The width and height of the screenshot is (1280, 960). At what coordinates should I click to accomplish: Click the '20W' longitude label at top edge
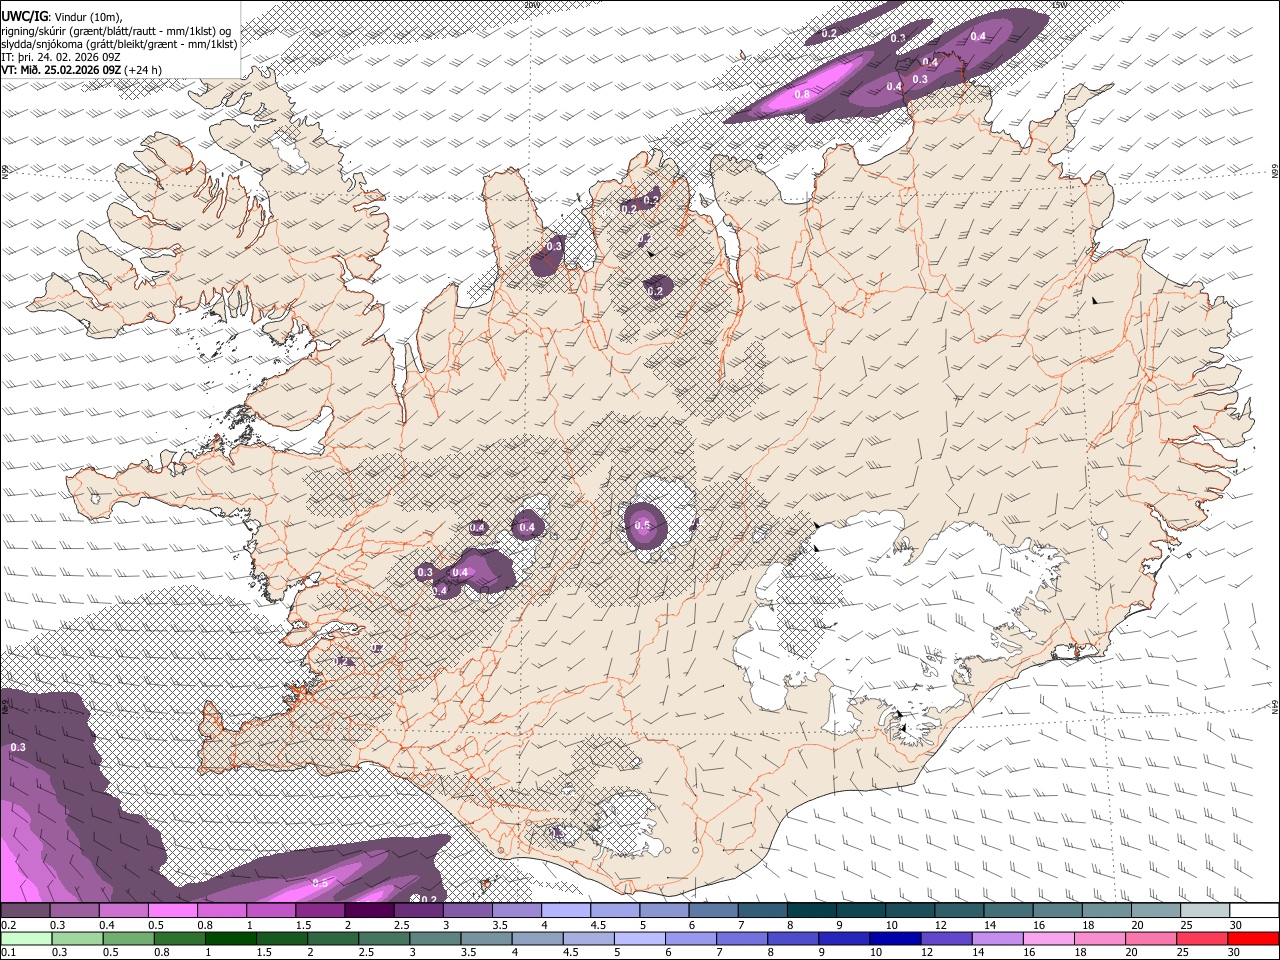pyautogui.click(x=532, y=4)
